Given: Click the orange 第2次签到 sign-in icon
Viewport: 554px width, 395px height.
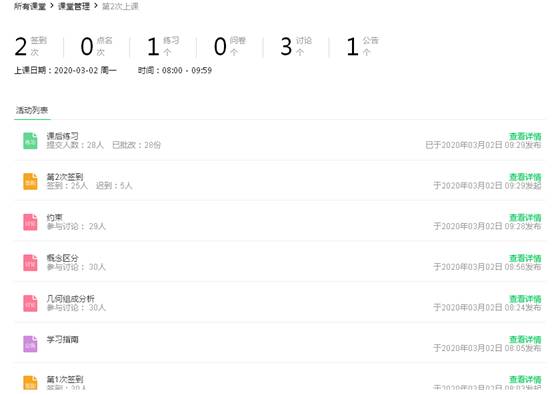Looking at the screenshot, I should (x=30, y=181).
